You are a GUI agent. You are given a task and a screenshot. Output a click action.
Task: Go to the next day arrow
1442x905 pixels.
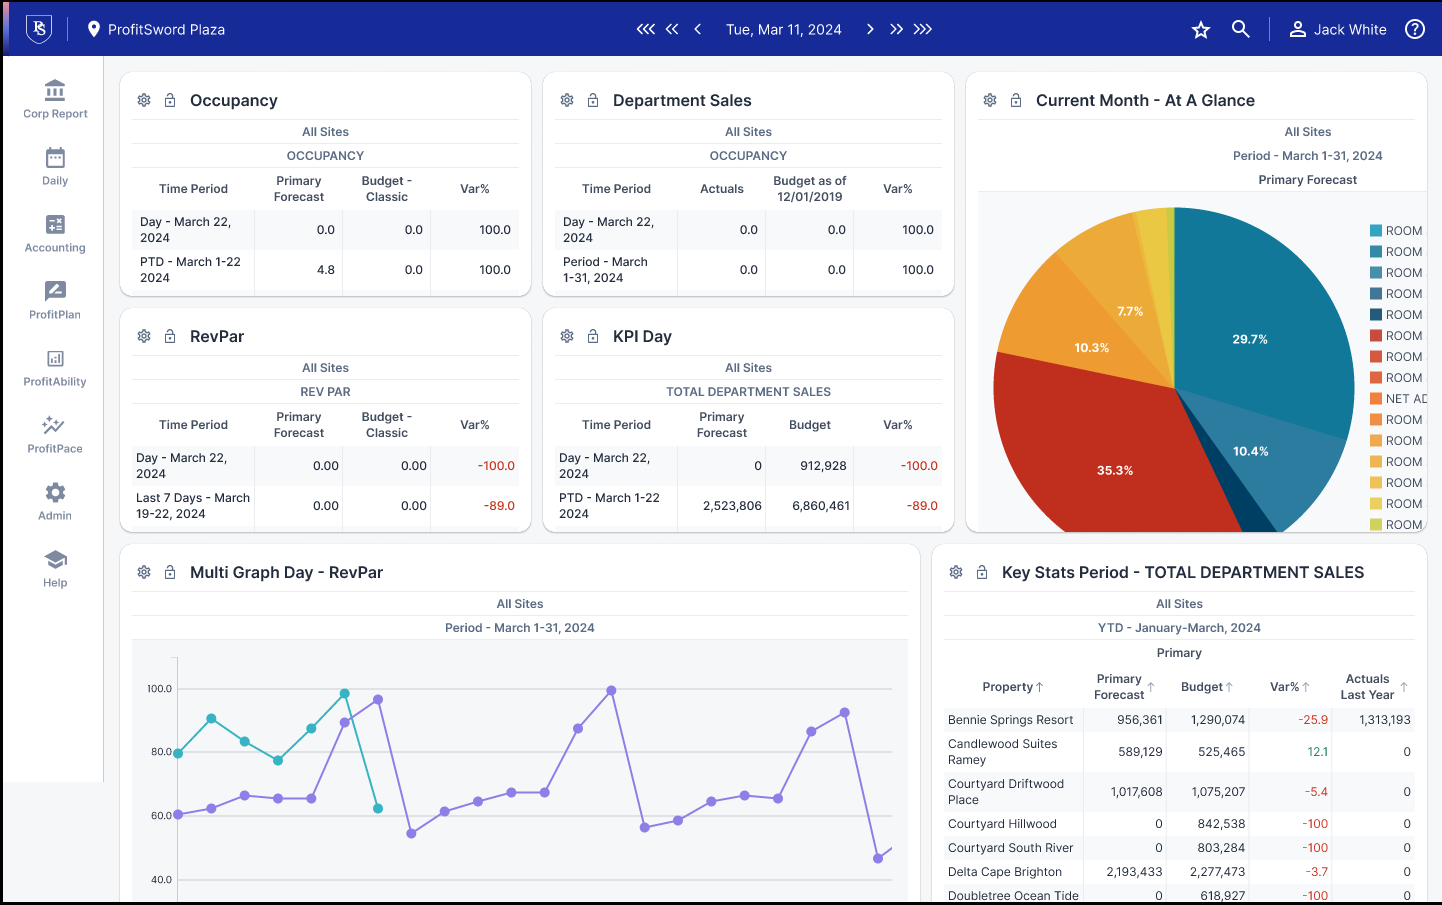point(870,29)
